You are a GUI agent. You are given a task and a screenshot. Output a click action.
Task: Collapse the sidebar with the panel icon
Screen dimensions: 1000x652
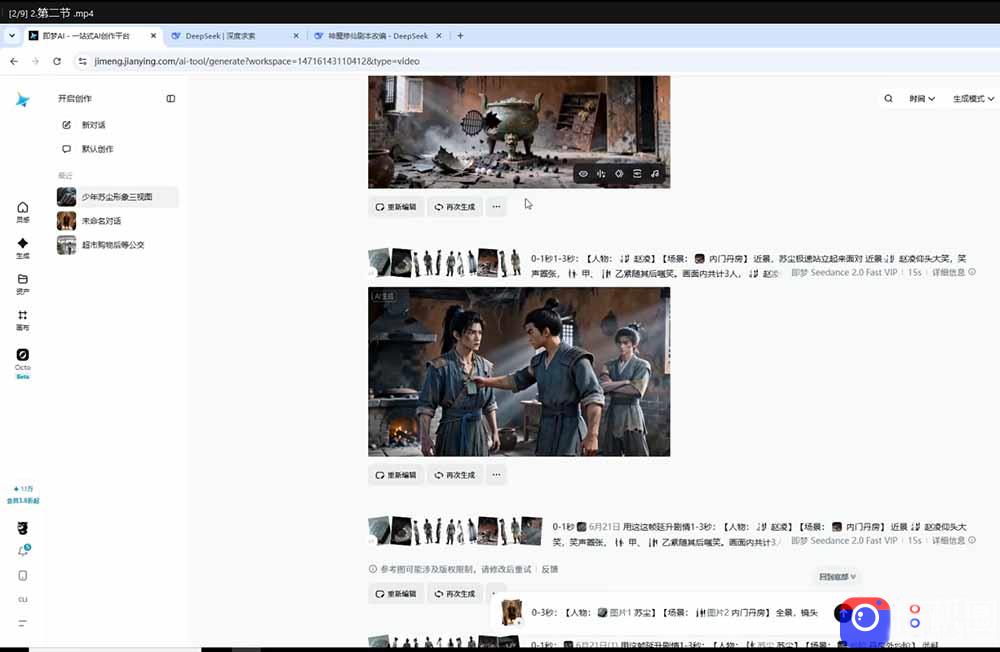pyautogui.click(x=170, y=98)
